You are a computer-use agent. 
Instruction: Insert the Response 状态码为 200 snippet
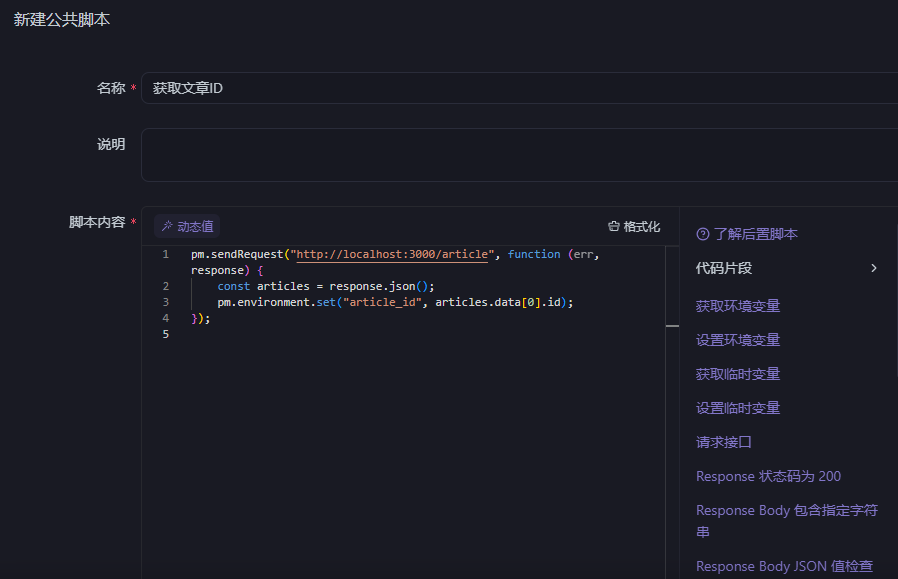point(768,476)
